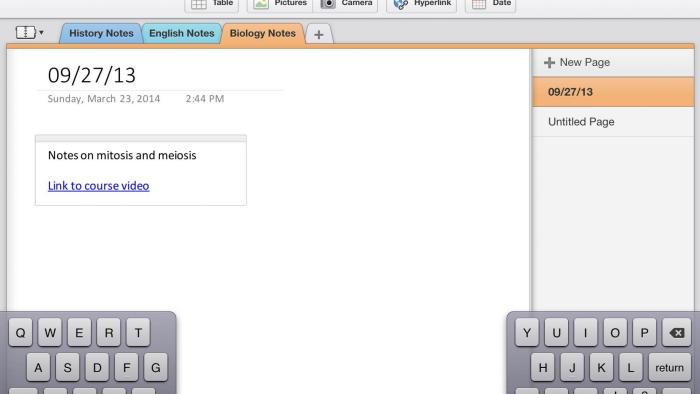Tap the R key

108,332
